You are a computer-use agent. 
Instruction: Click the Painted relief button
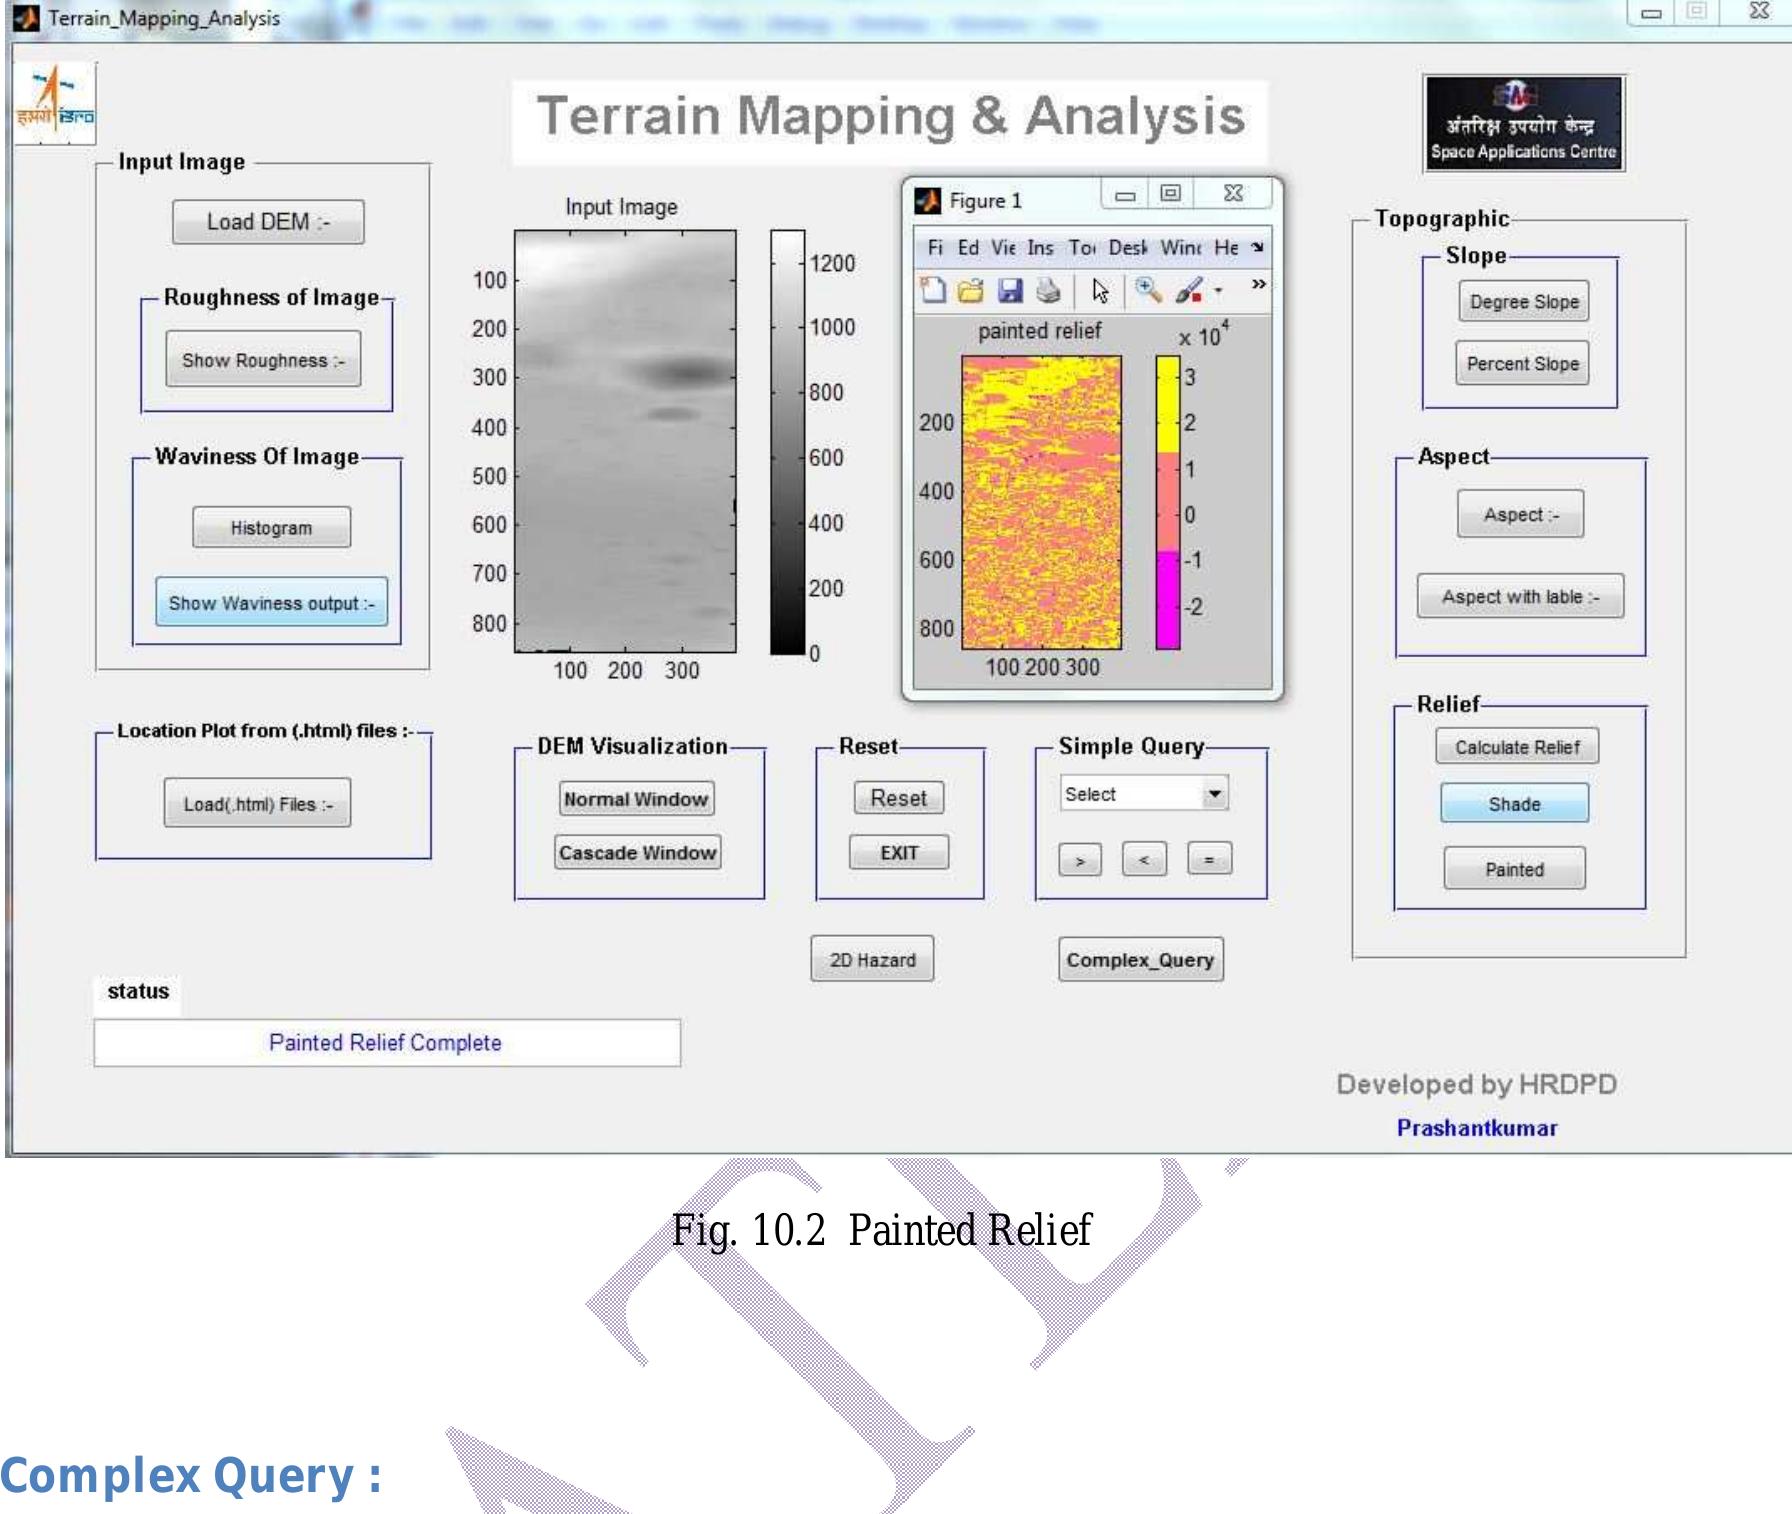point(1514,869)
